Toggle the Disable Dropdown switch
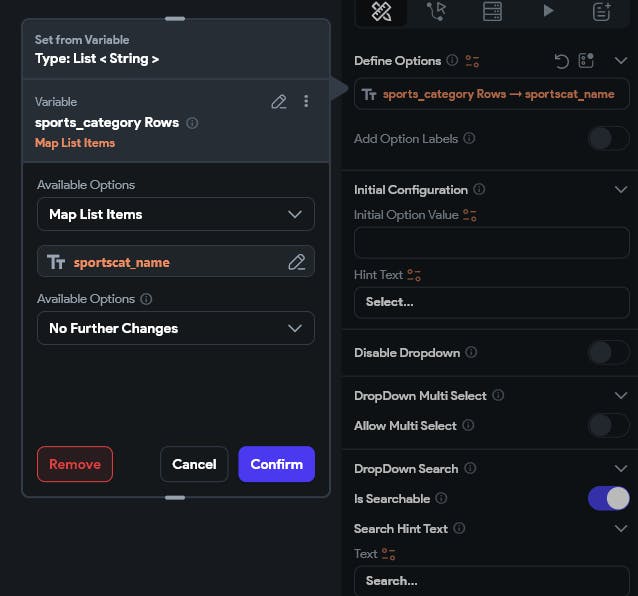 click(x=608, y=352)
